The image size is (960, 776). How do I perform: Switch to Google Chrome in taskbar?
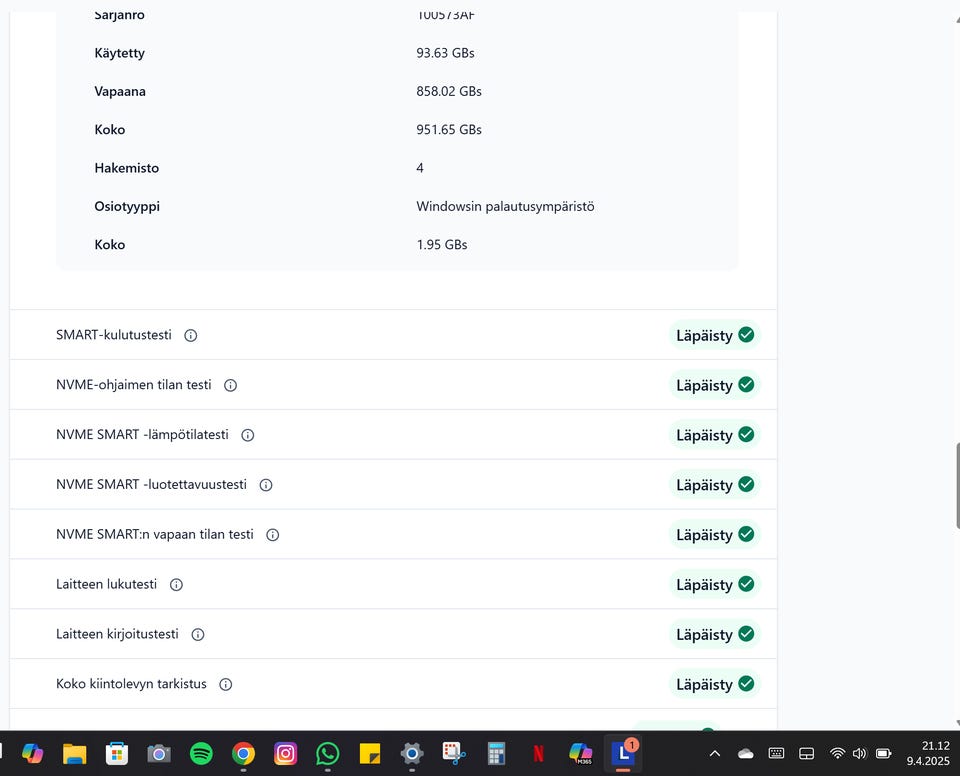(243, 753)
